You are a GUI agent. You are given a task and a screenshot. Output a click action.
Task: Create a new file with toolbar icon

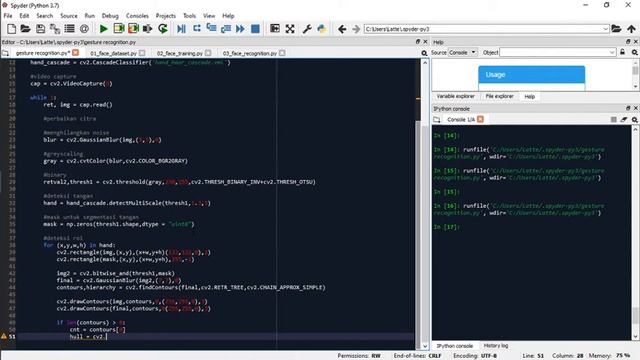(11, 29)
